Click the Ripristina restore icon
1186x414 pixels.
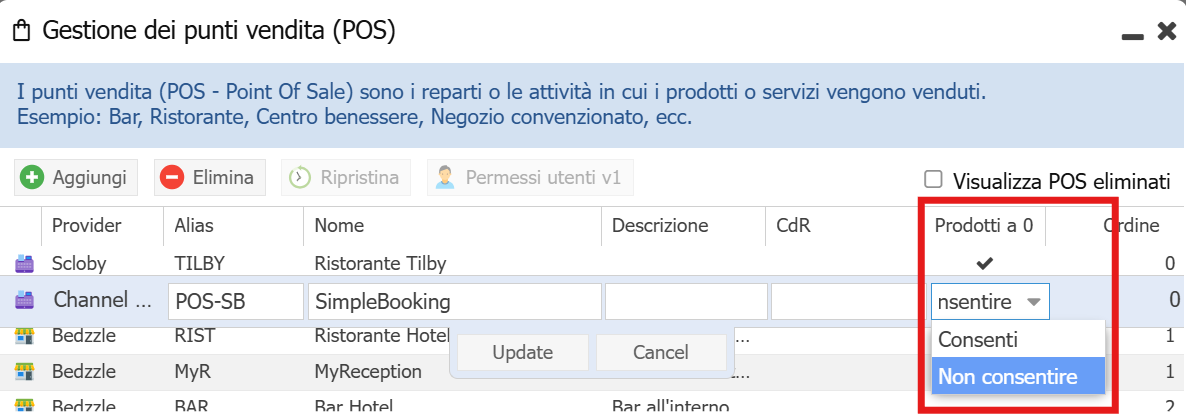pos(299,178)
